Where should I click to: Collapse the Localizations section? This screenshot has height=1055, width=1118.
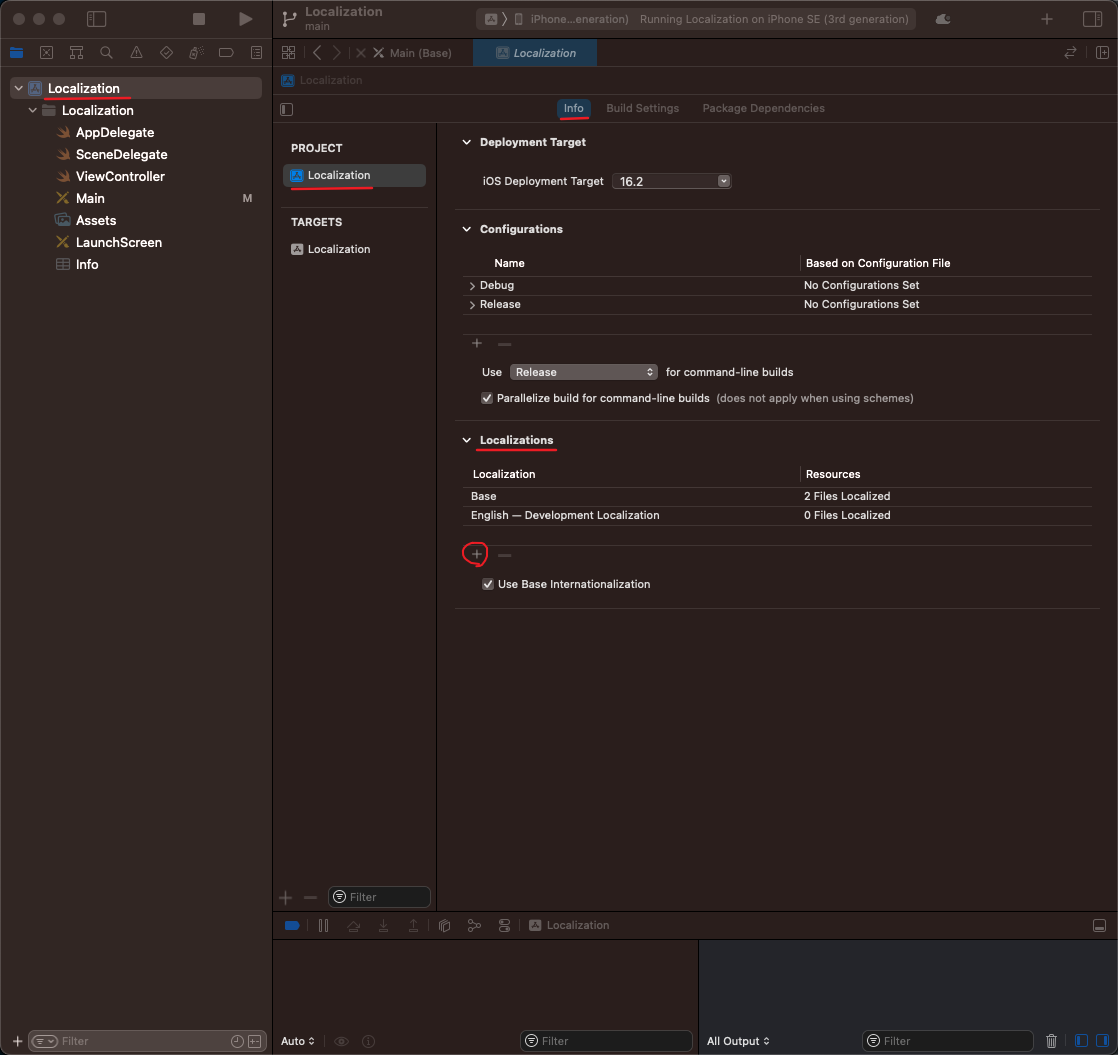tap(466, 441)
